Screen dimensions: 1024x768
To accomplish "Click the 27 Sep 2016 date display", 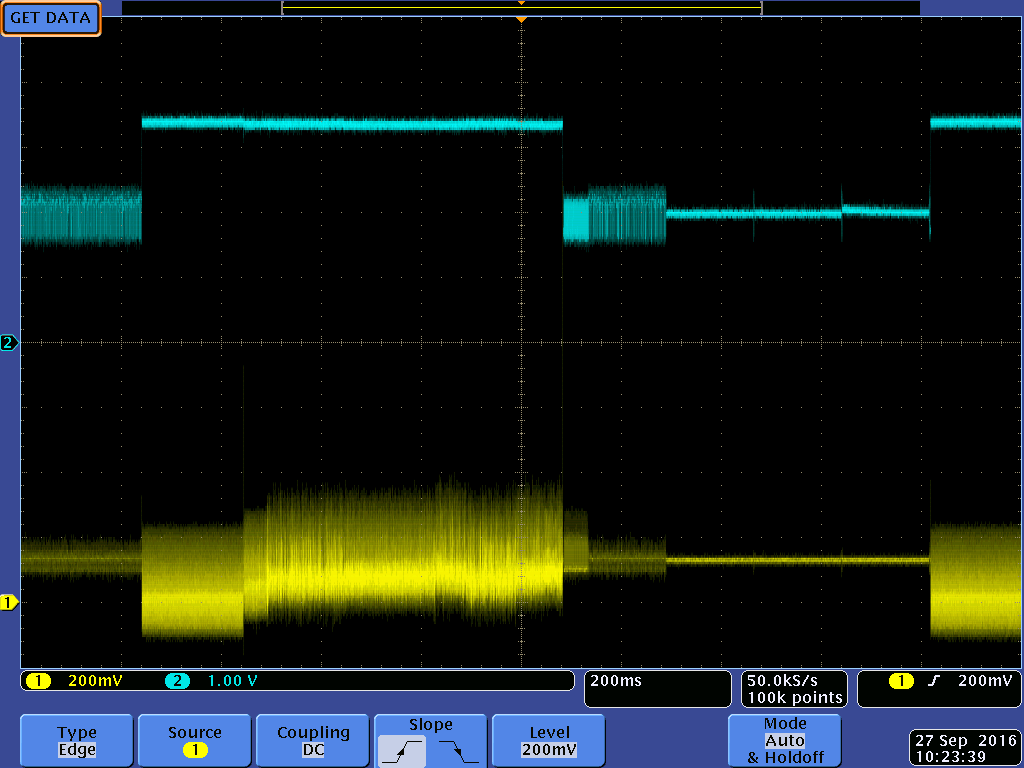I will coord(966,741).
